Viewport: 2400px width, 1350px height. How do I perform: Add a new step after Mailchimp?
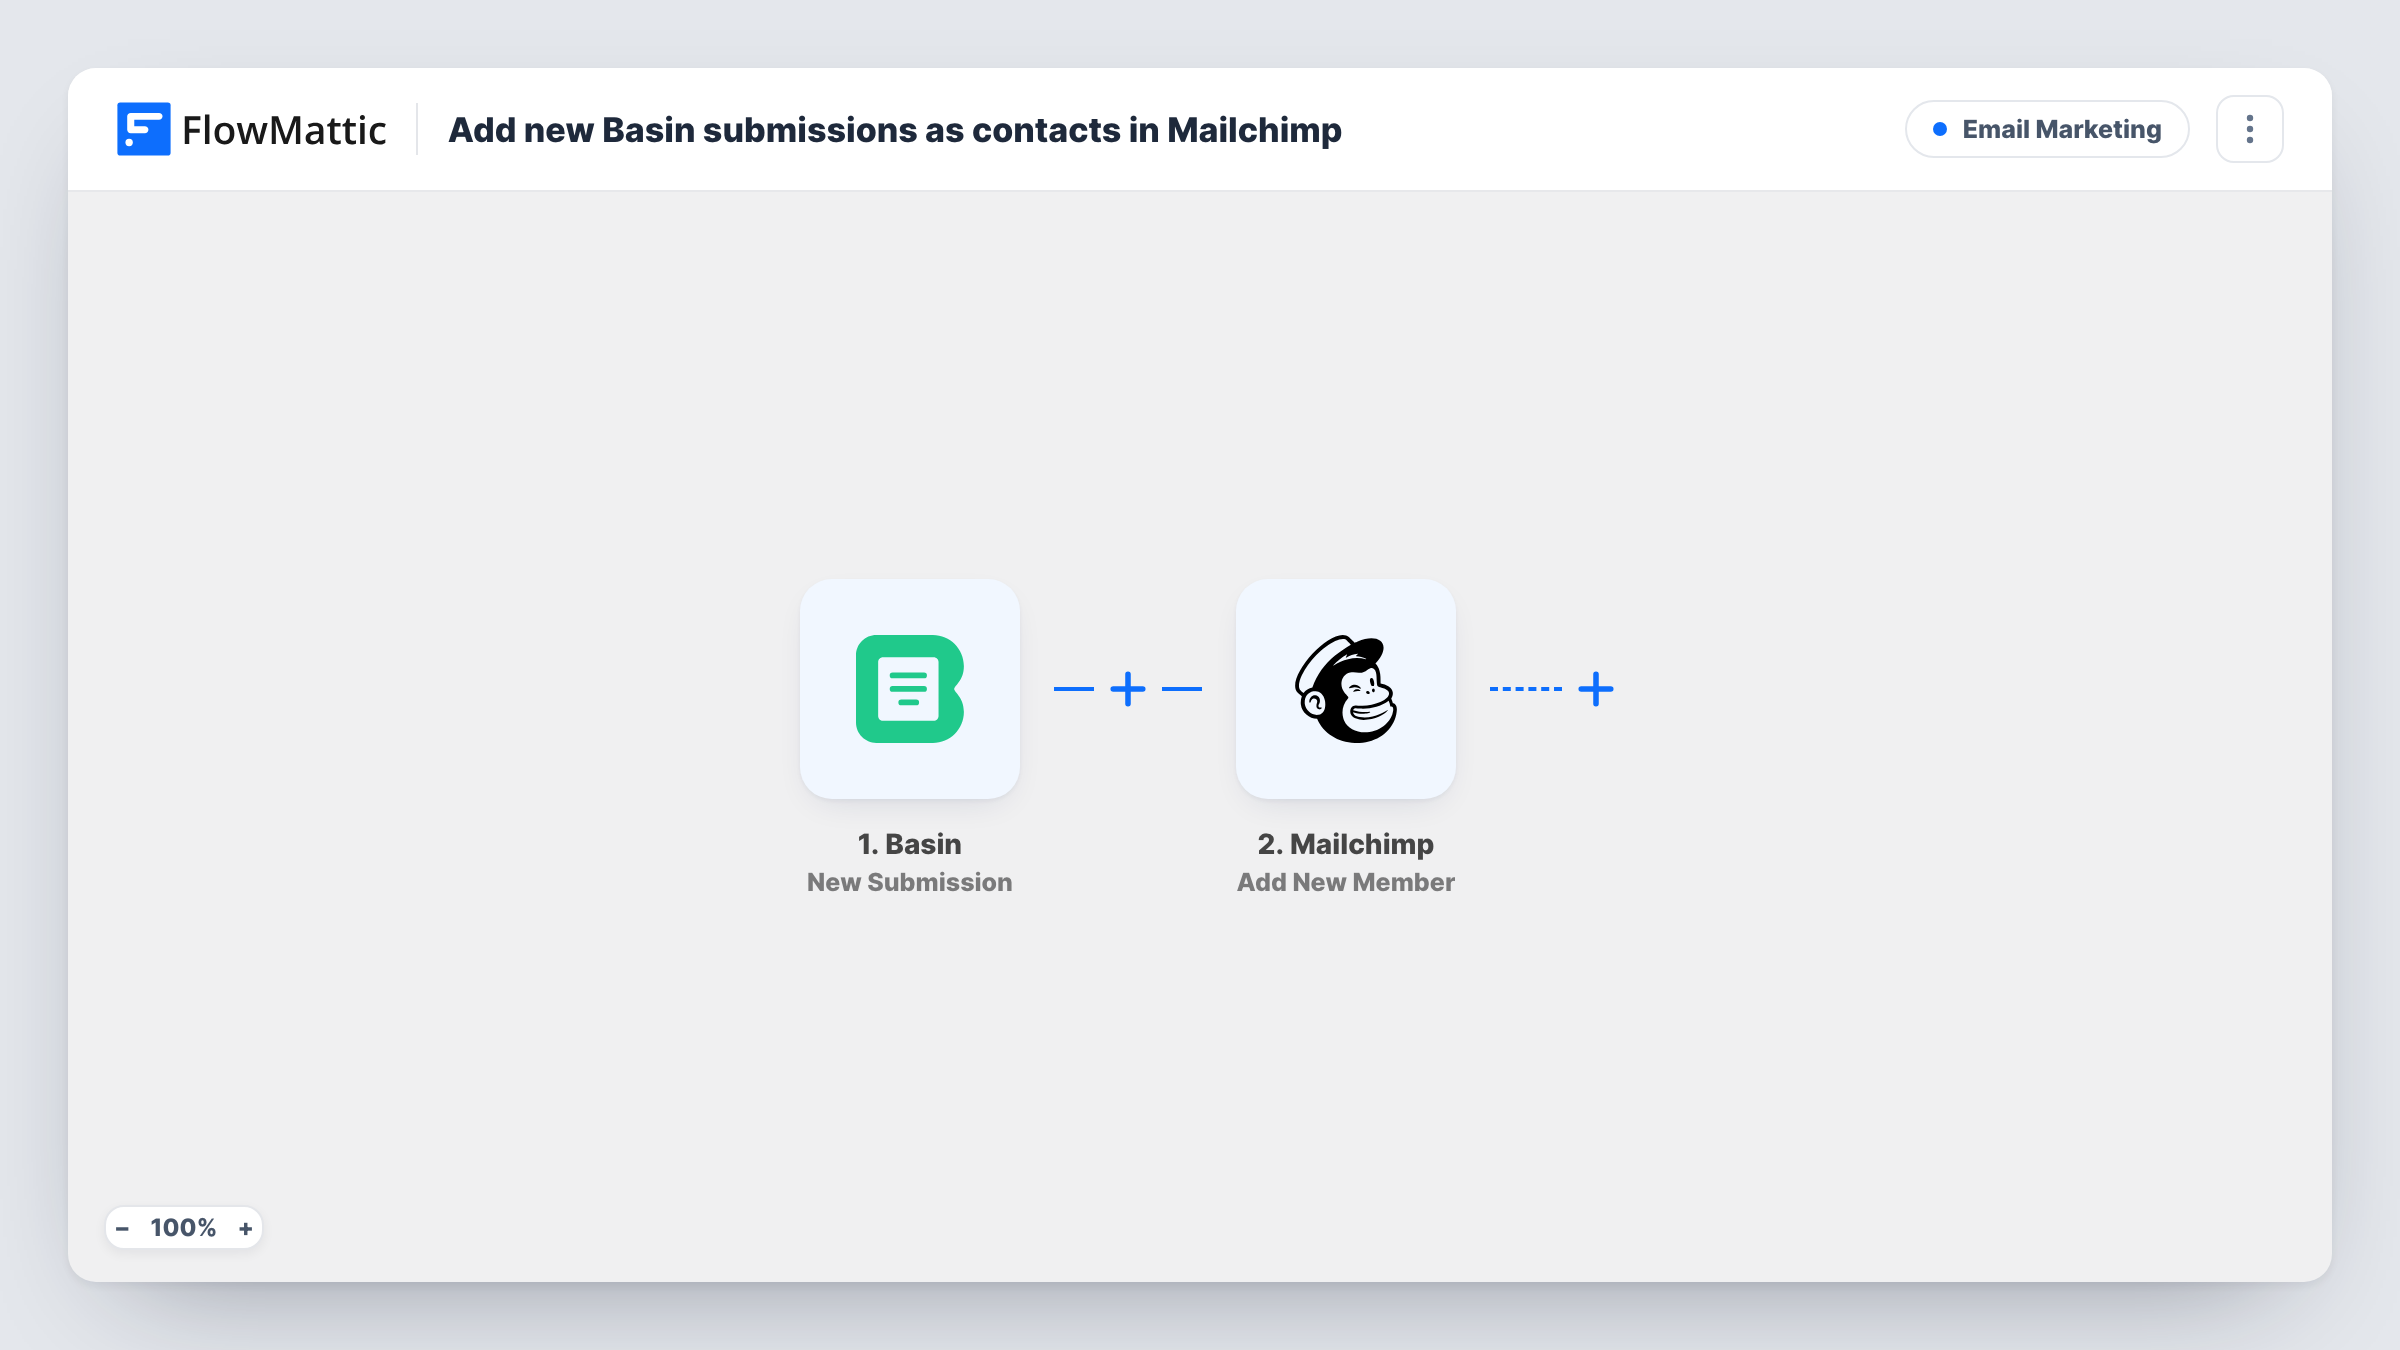click(x=1595, y=689)
